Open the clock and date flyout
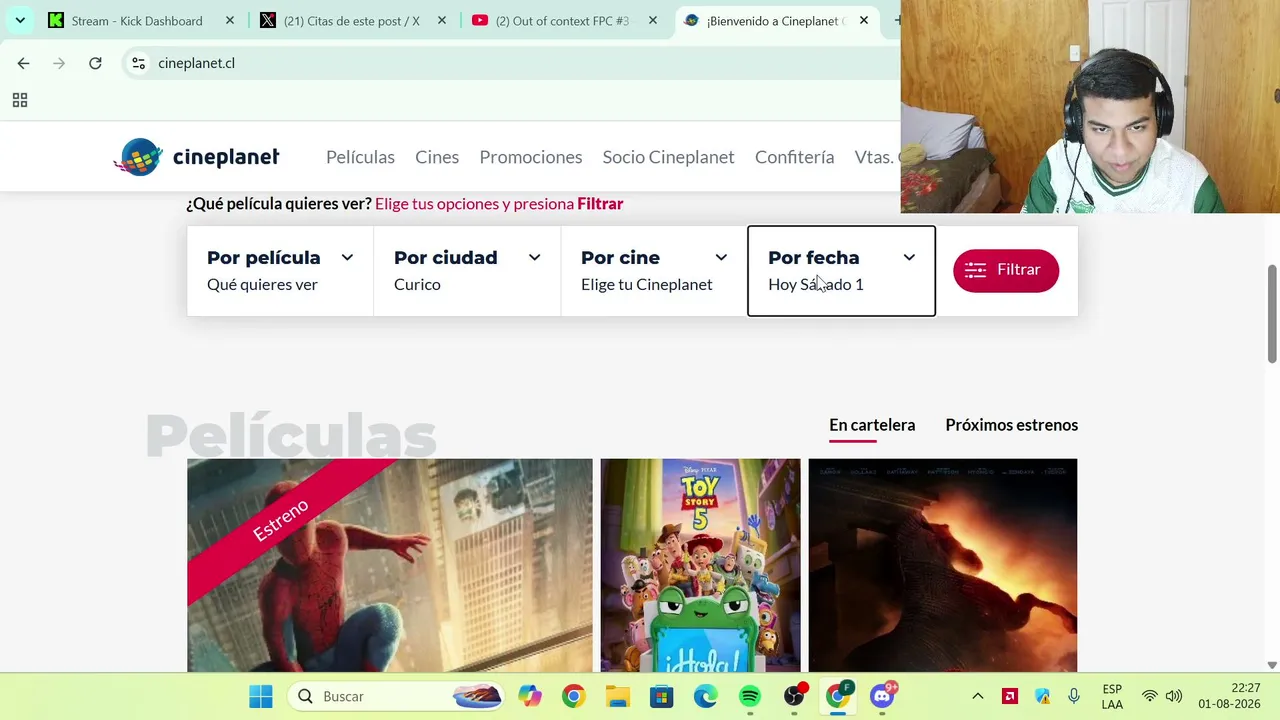The height and width of the screenshot is (720, 1280). pos(1229,696)
